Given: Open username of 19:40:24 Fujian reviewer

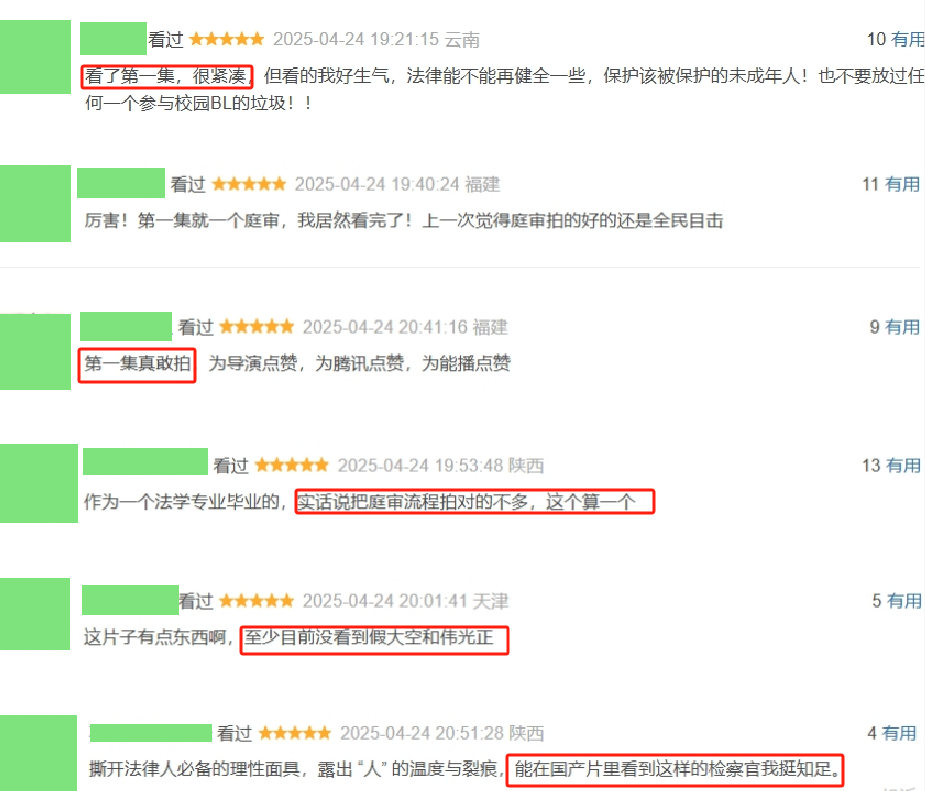Looking at the screenshot, I should [x=121, y=183].
